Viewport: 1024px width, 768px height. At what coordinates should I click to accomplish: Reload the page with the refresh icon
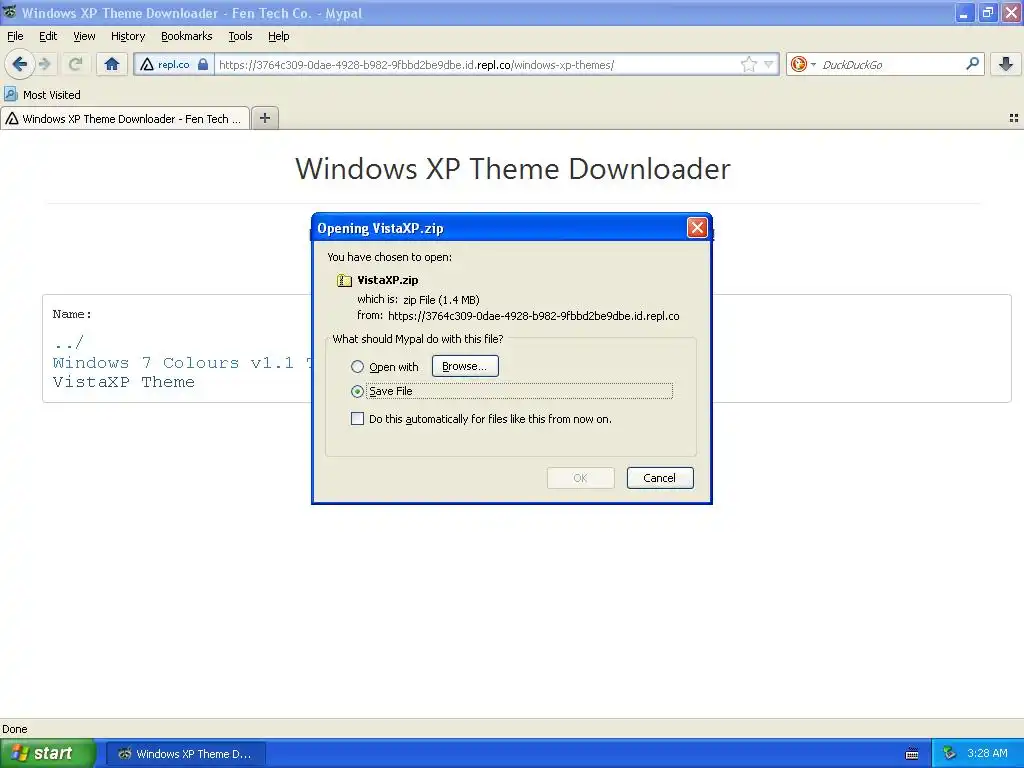coord(75,64)
